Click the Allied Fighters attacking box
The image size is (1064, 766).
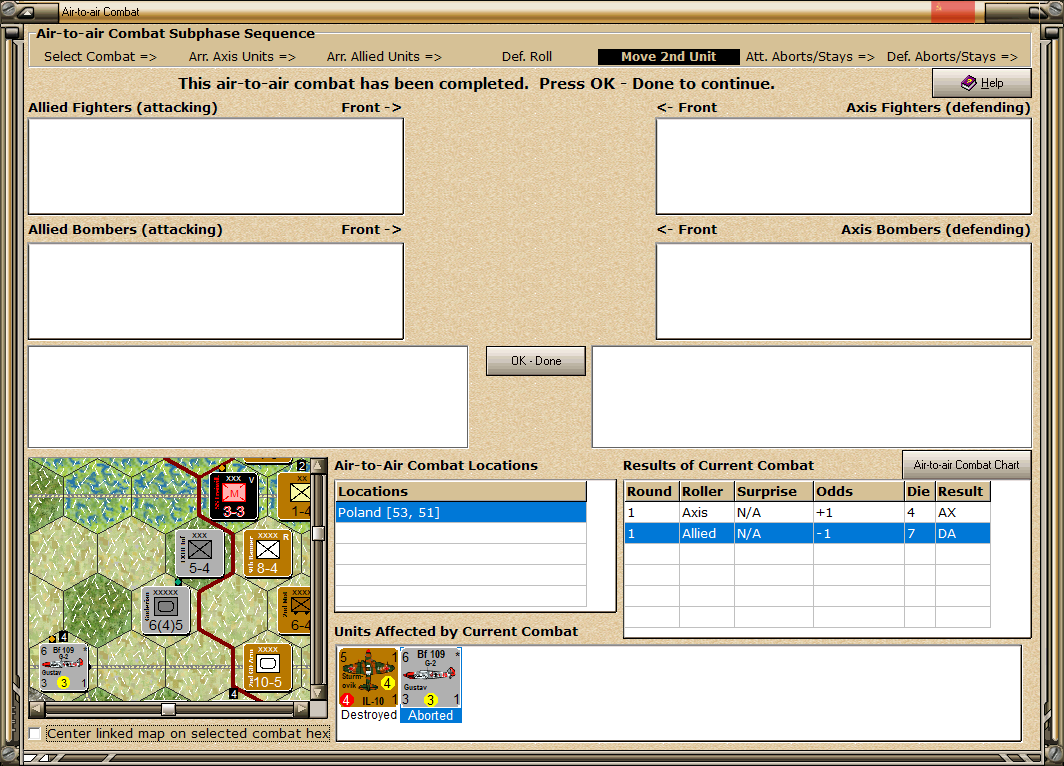[x=216, y=166]
